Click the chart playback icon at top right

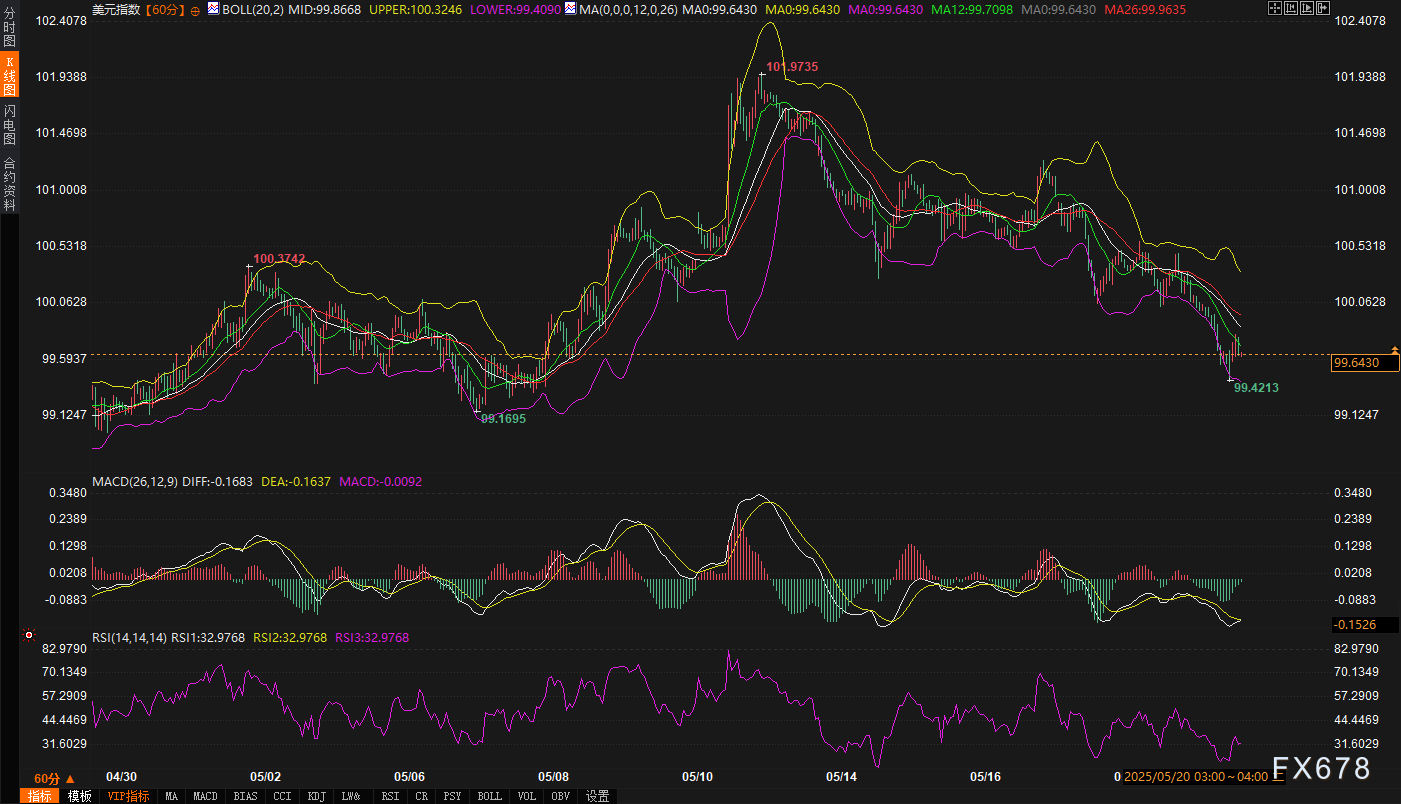click(x=1309, y=8)
